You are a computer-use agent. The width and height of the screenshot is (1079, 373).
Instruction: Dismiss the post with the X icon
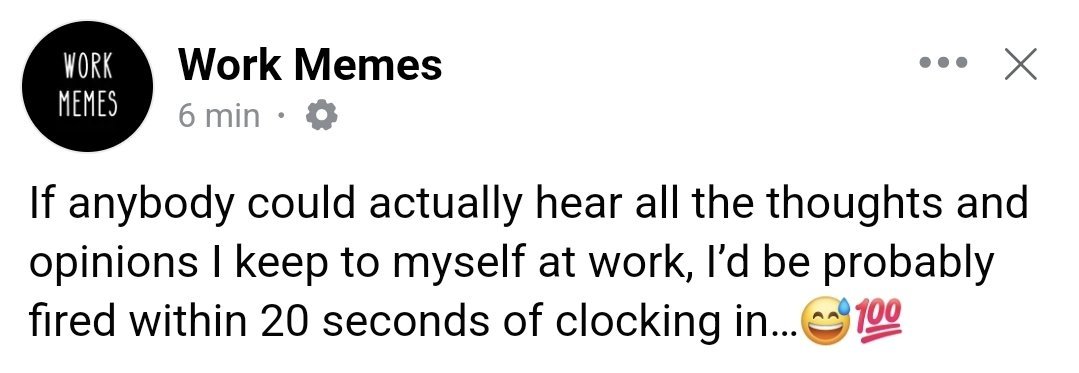[1021, 64]
